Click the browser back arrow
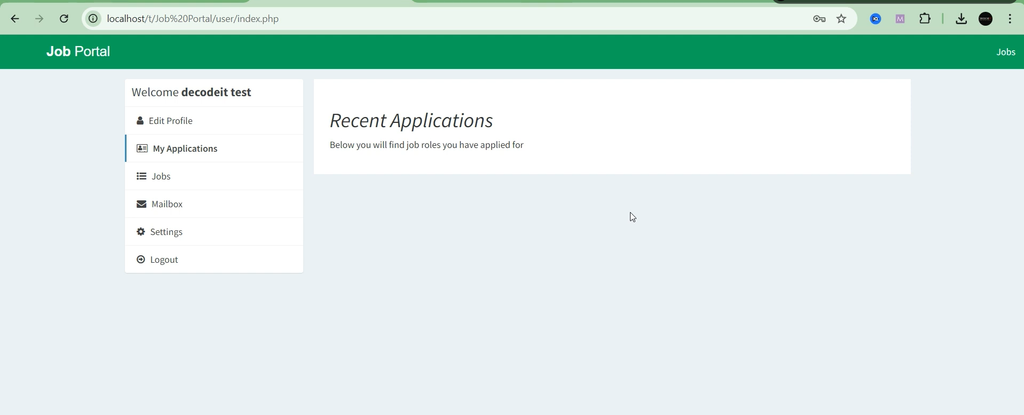The height and width of the screenshot is (415, 1024). [15, 19]
